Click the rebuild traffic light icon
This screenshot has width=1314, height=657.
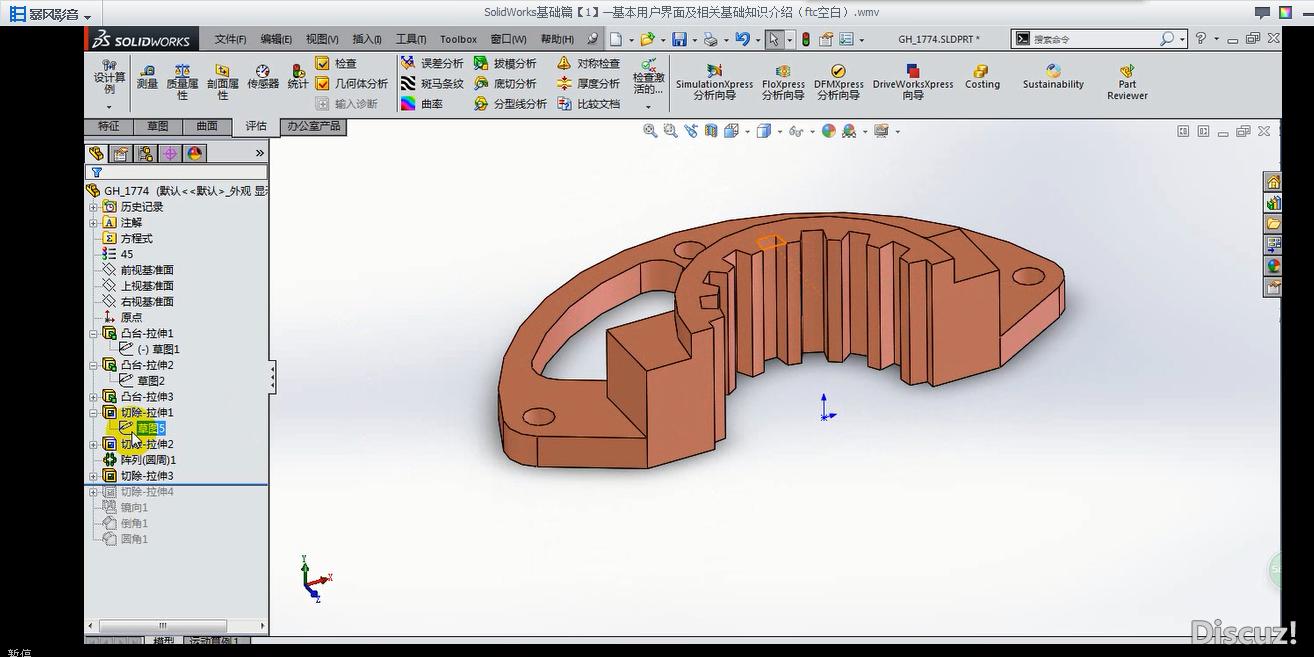(806, 39)
